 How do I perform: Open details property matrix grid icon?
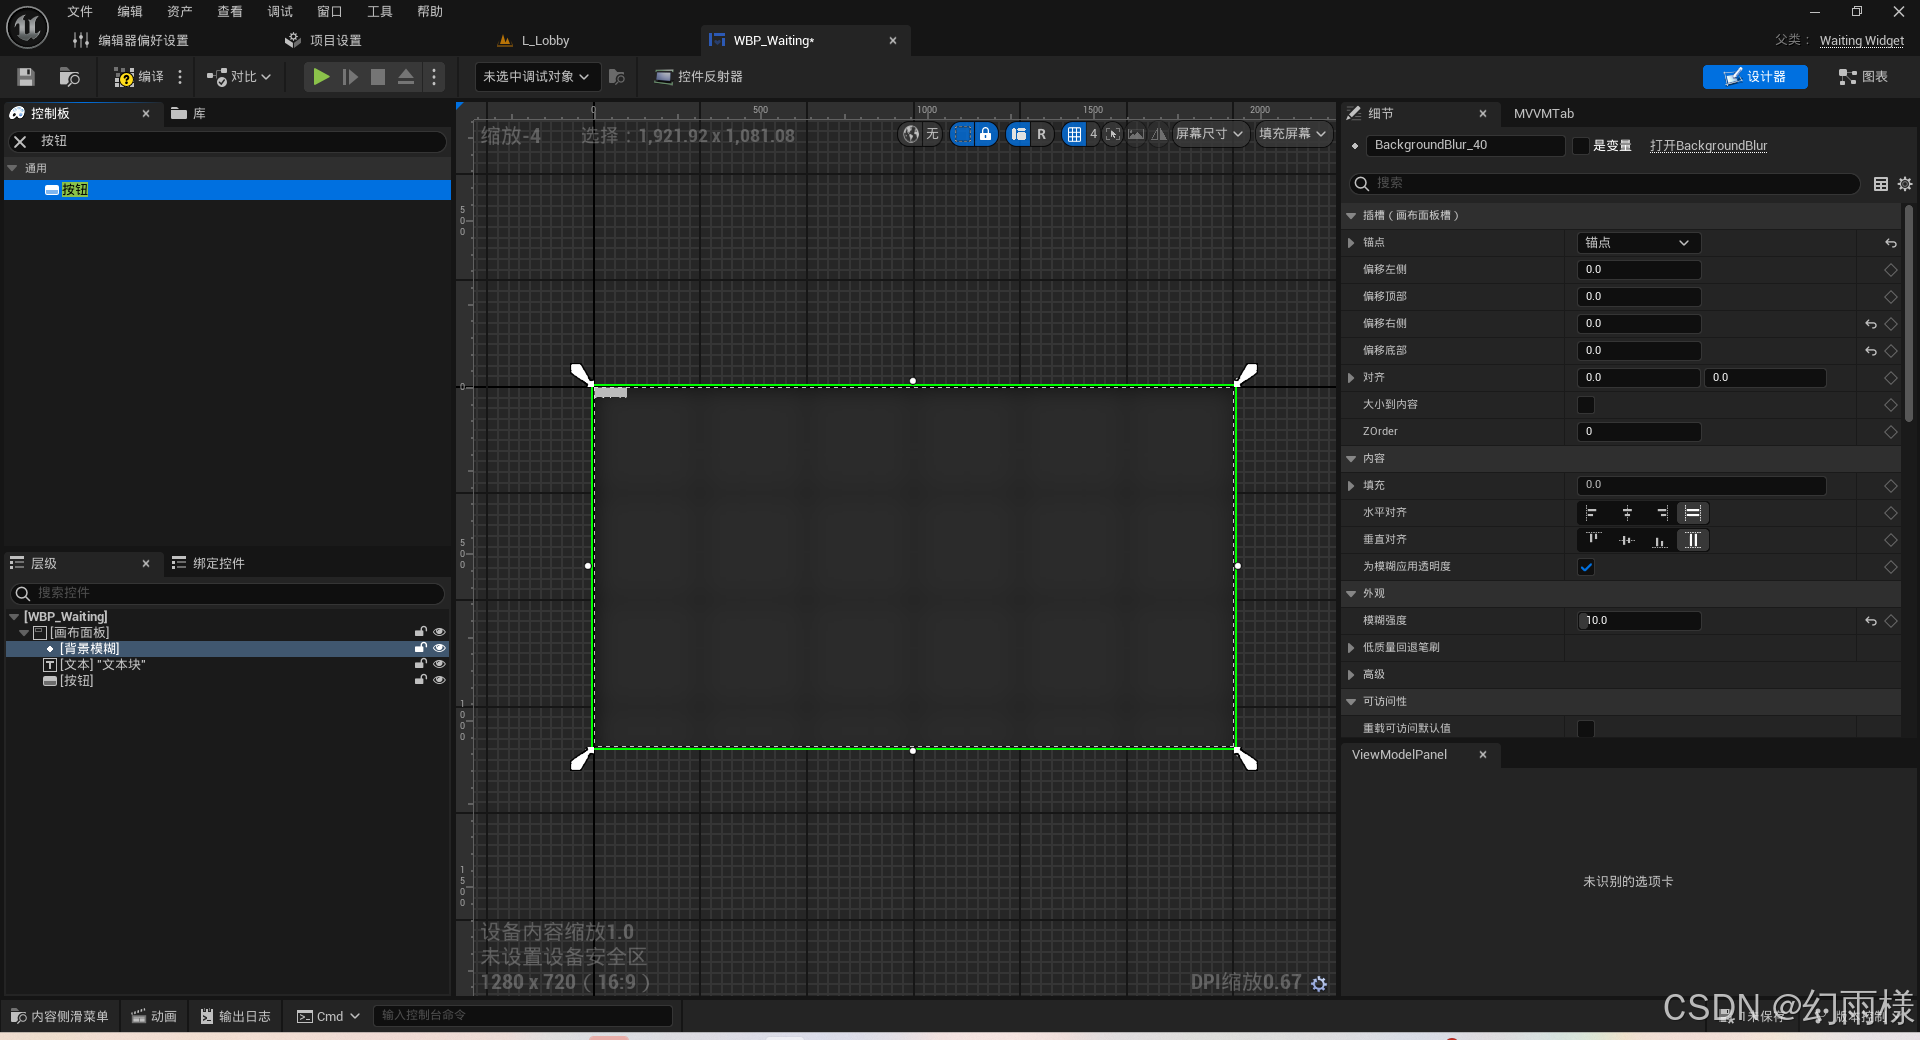click(x=1881, y=184)
